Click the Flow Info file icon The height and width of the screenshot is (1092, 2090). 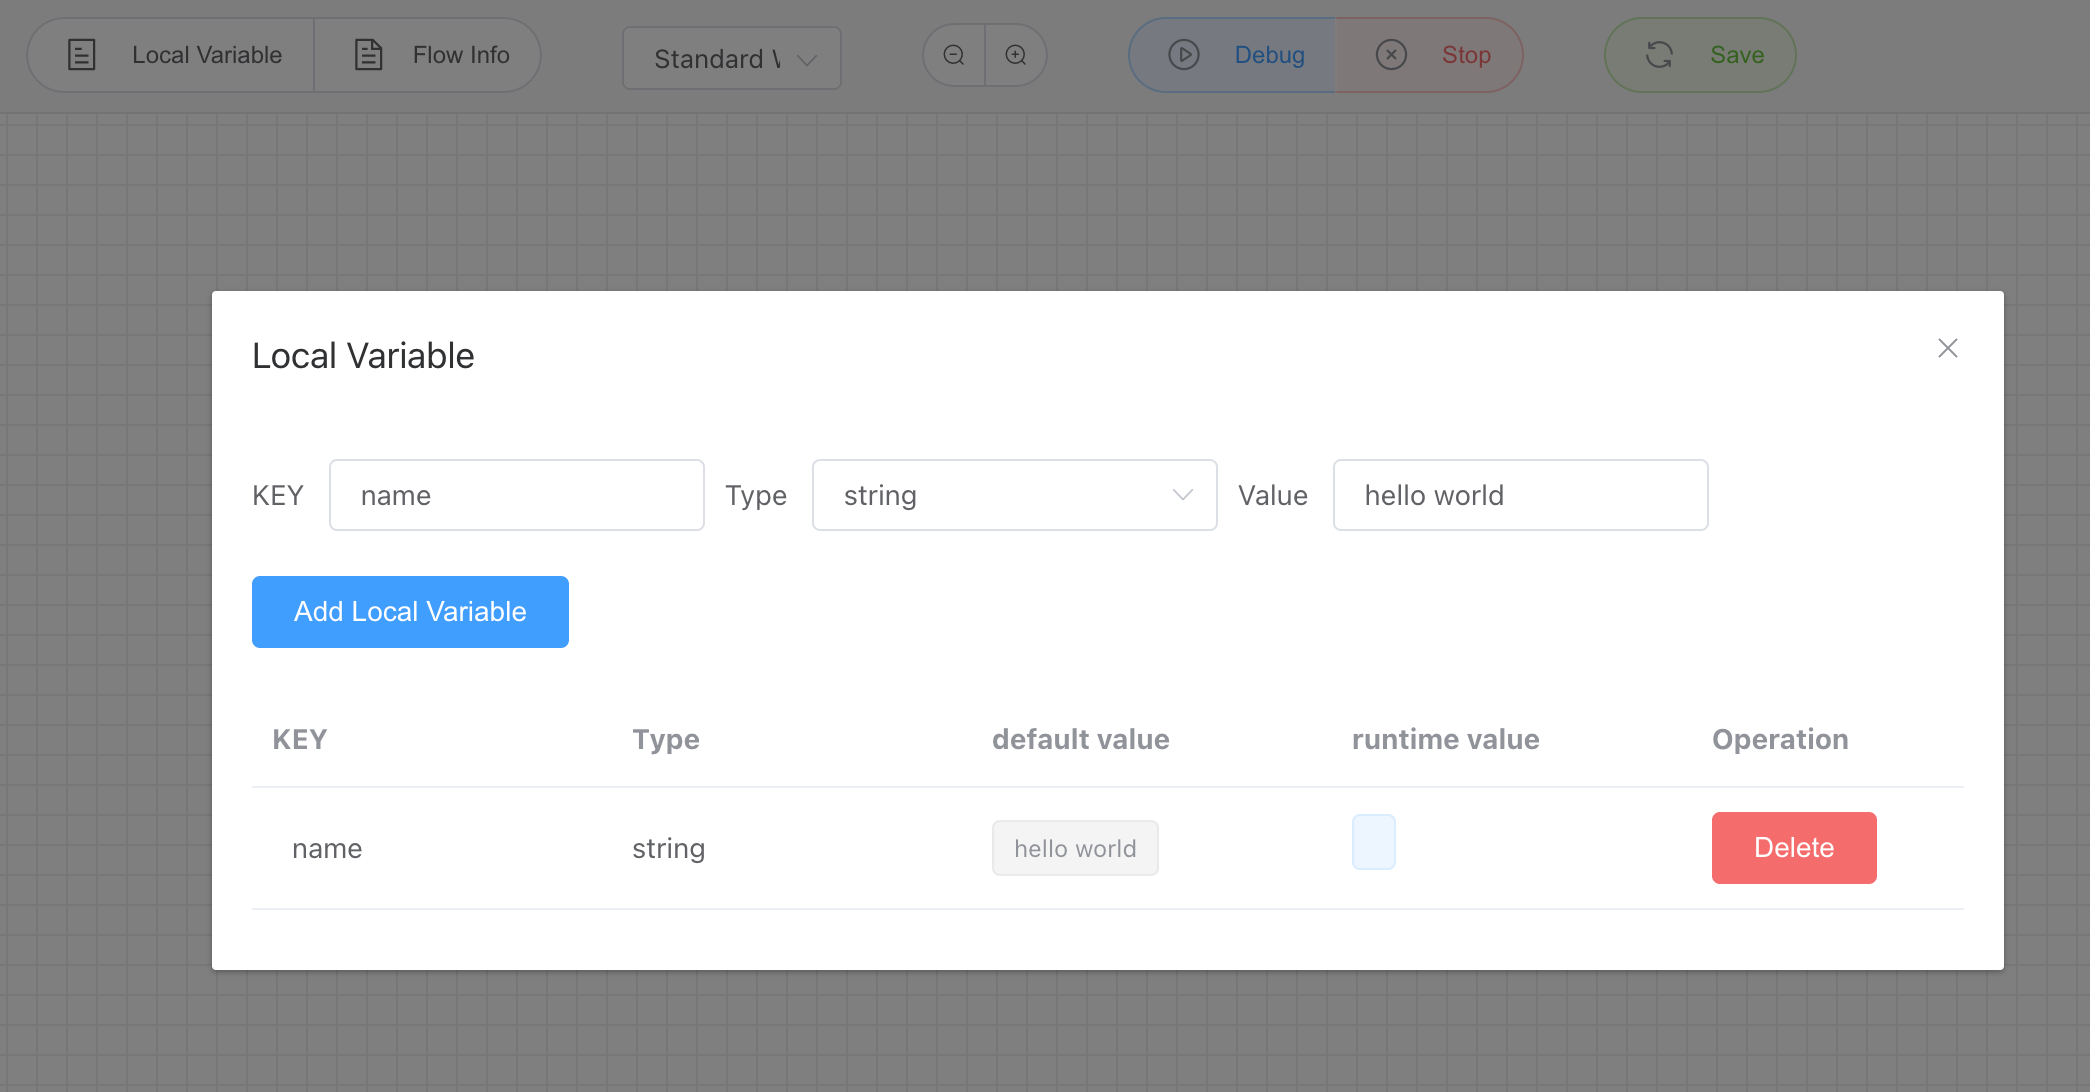[369, 55]
